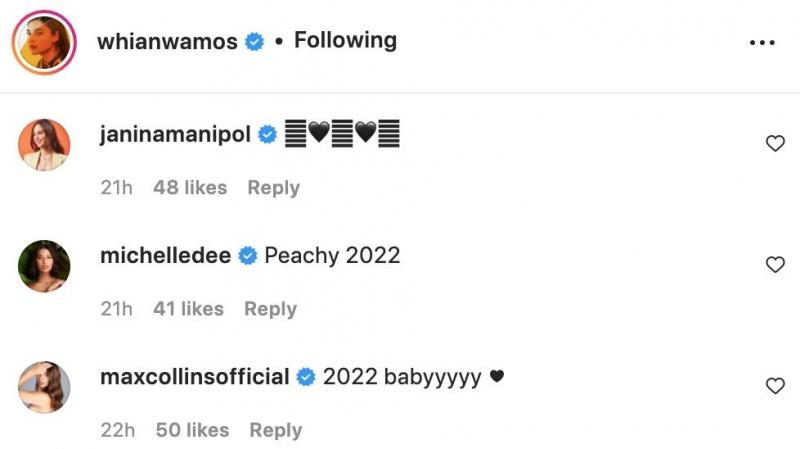Reply to maxcollinsofficial's comment

click(275, 430)
